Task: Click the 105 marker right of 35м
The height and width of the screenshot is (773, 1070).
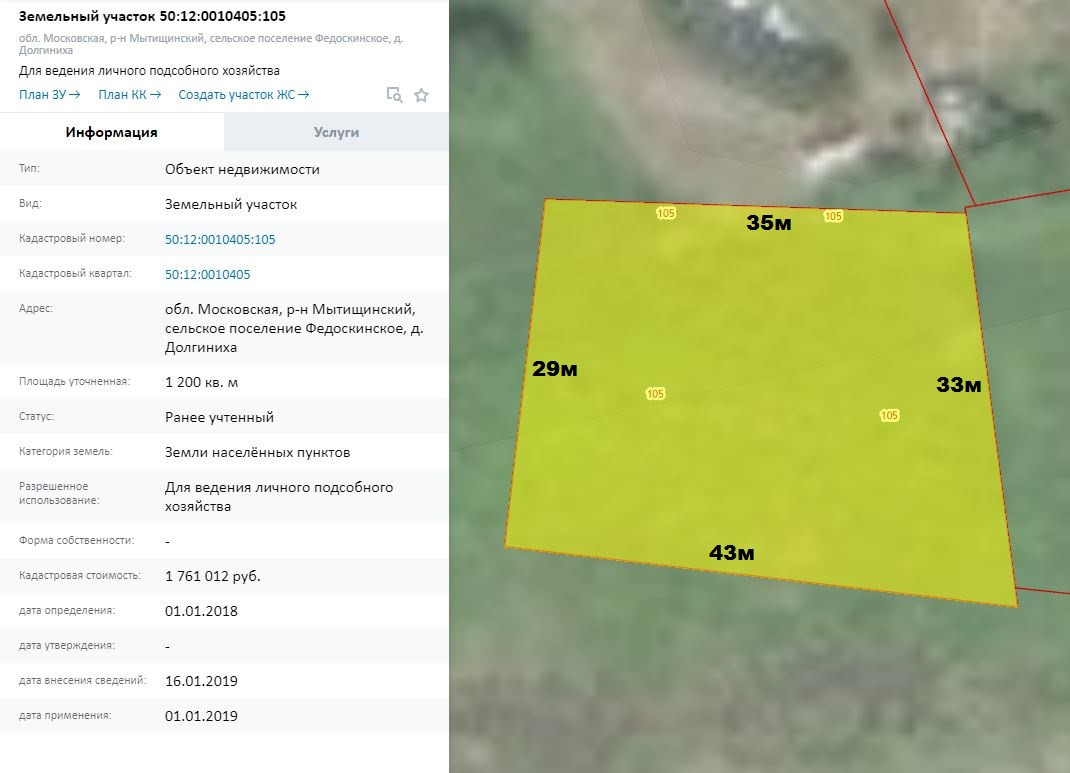Action: pos(833,216)
